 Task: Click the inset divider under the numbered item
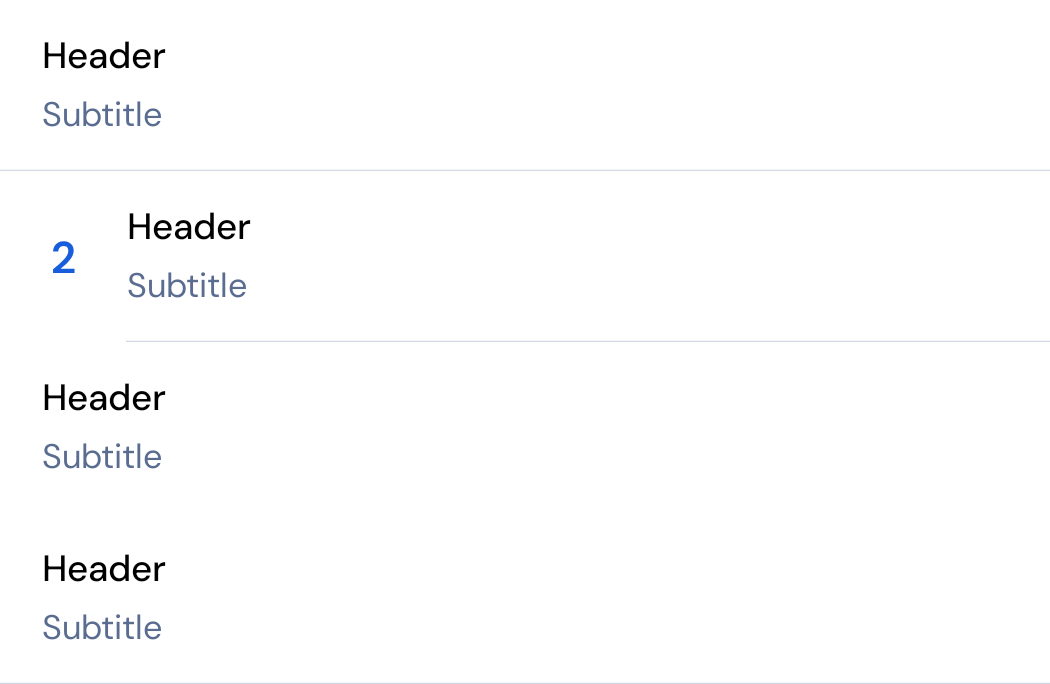[588, 342]
